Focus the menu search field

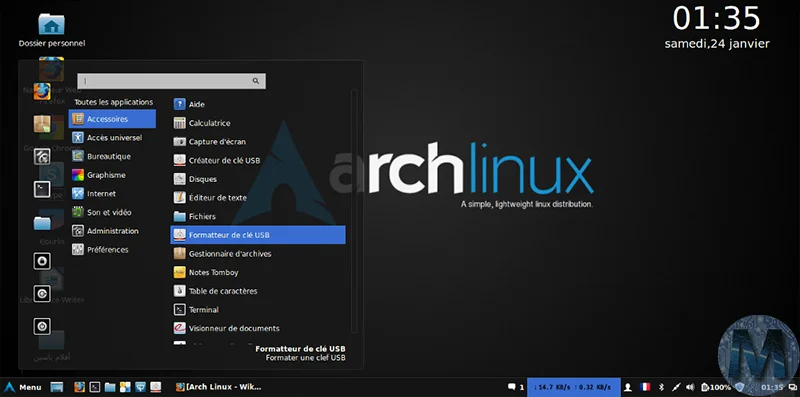pyautogui.click(x=171, y=81)
